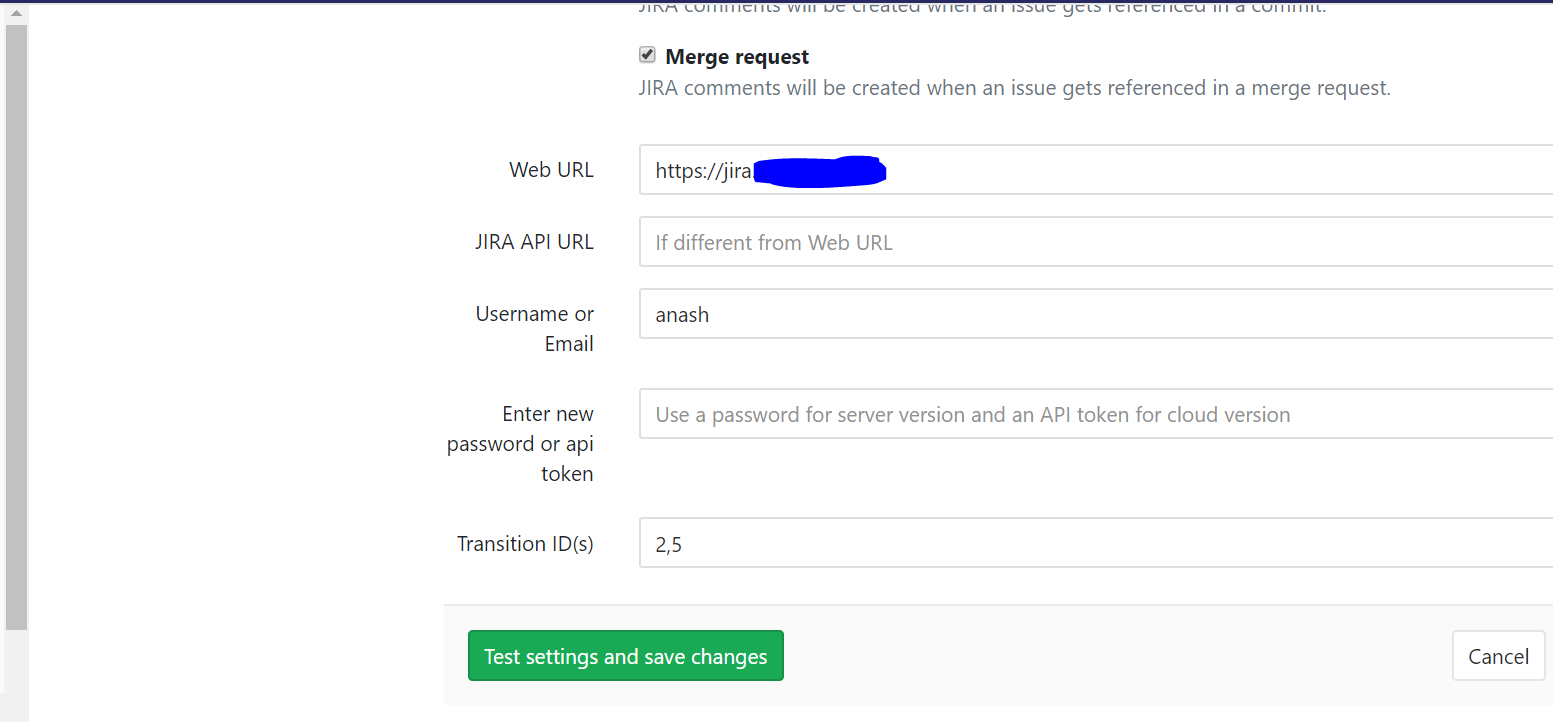Focus the JIRA API URL input field
1553x722 pixels.
click(1000, 242)
